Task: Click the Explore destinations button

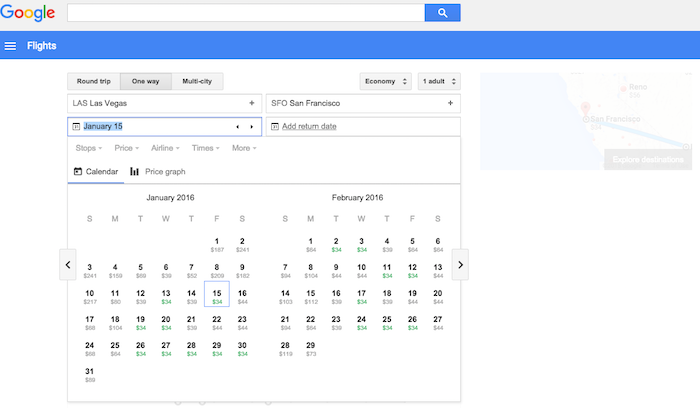Action: (647, 160)
